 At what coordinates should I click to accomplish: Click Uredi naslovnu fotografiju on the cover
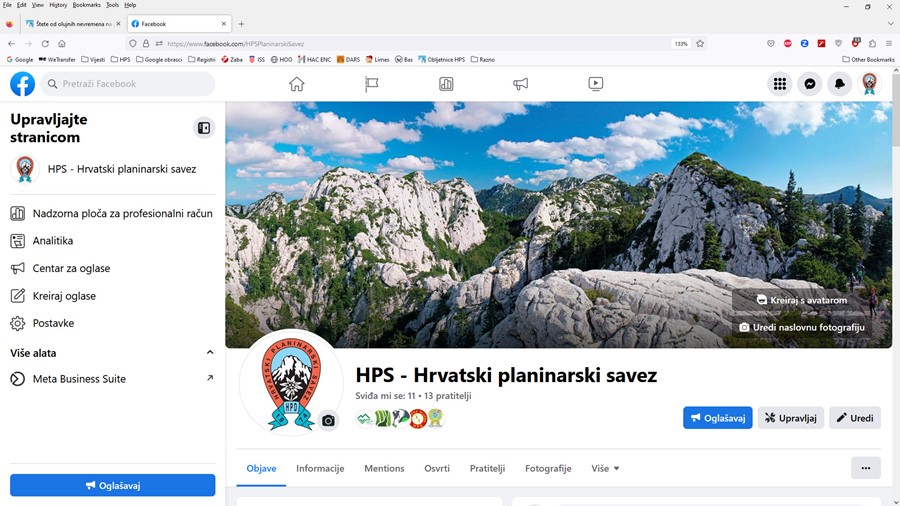[801, 327]
